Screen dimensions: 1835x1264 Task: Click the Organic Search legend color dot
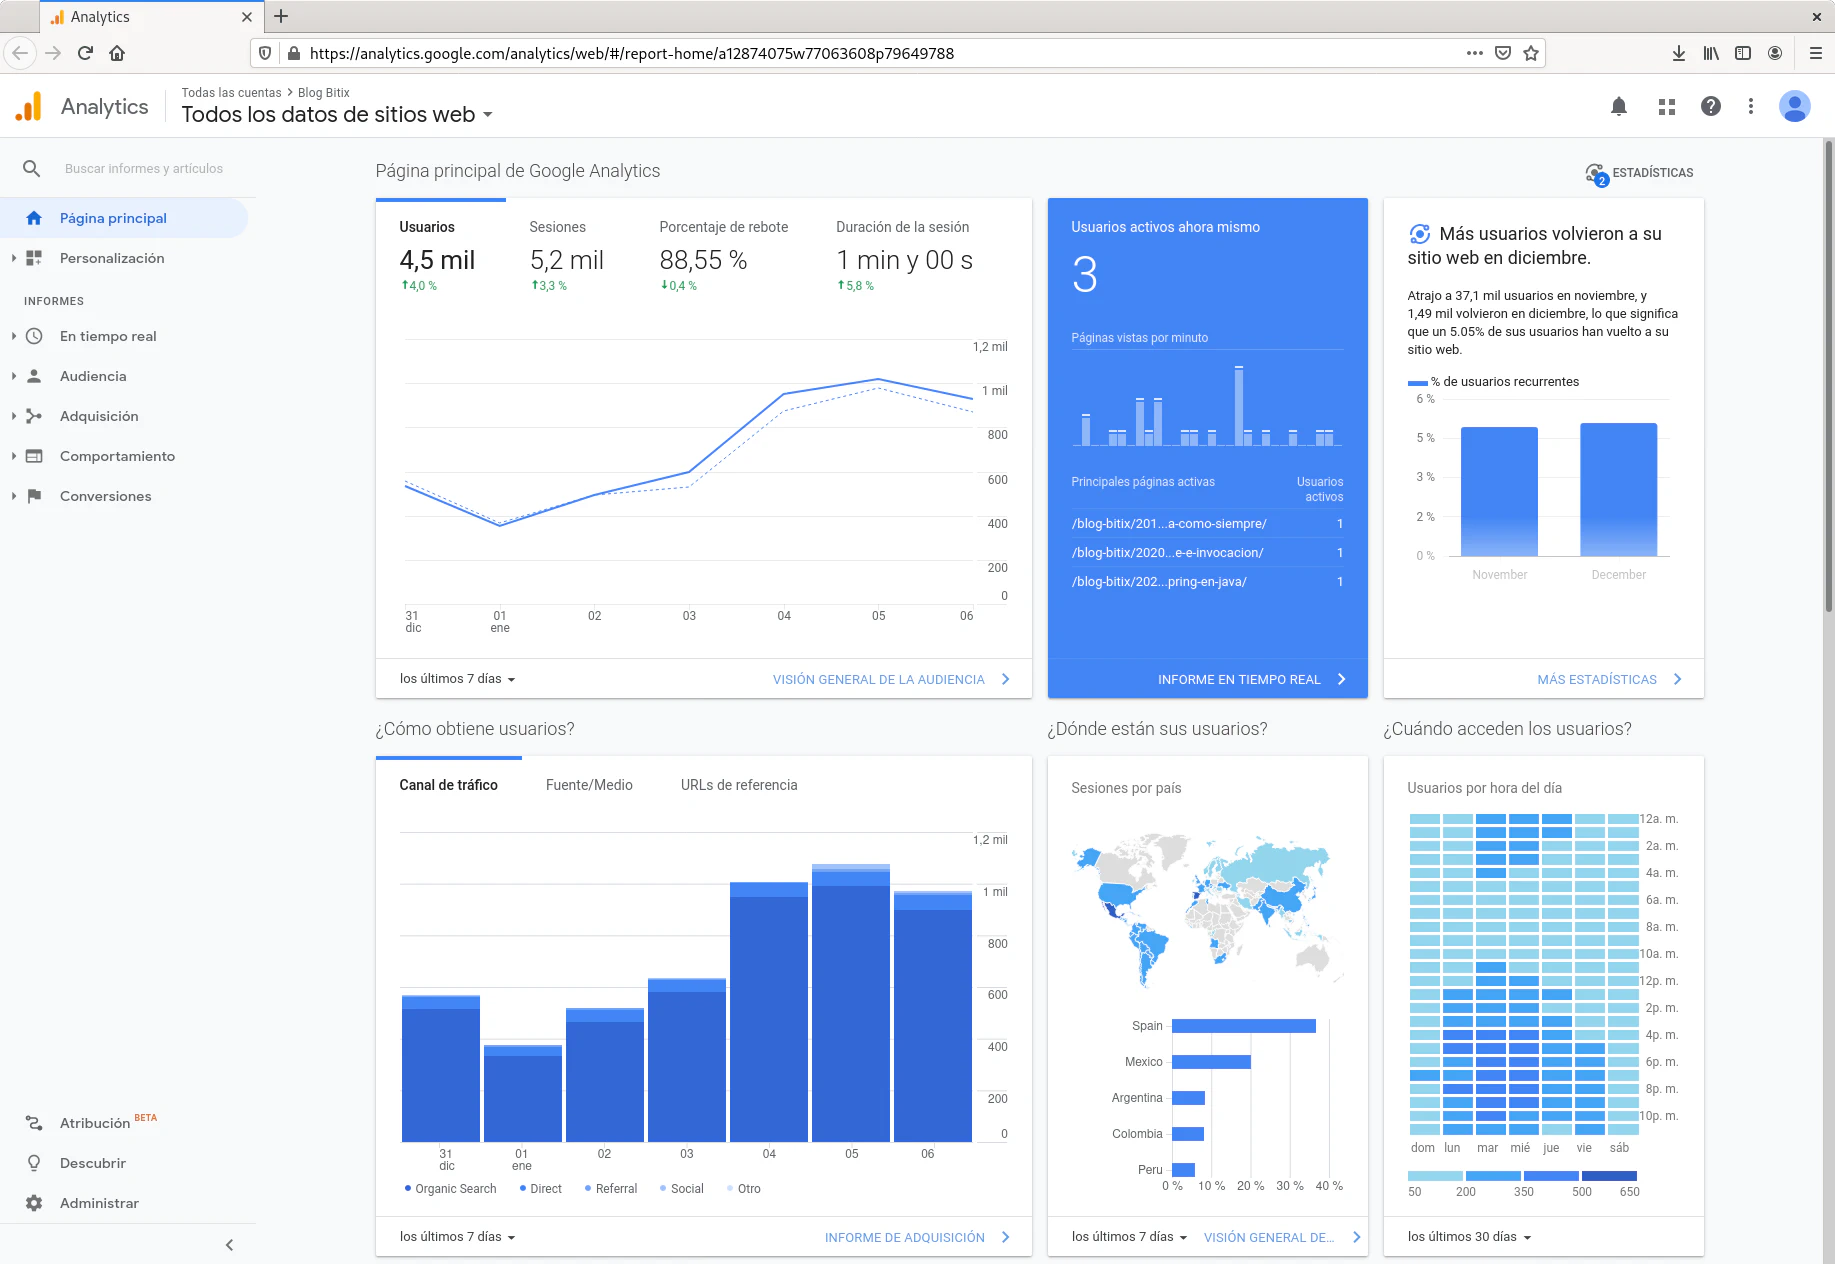point(408,1188)
